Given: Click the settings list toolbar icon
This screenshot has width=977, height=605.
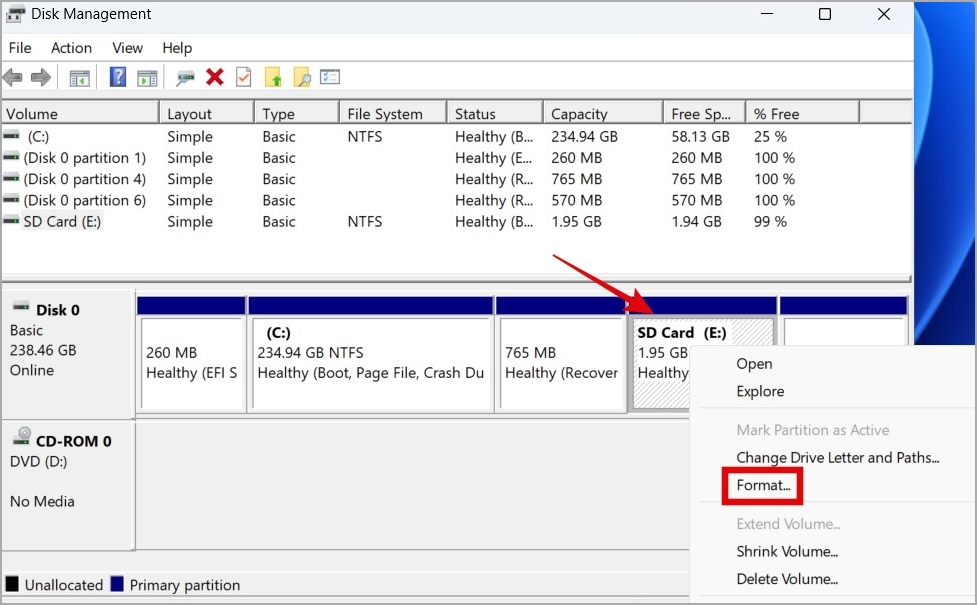Looking at the screenshot, I should pyautogui.click(x=330, y=77).
